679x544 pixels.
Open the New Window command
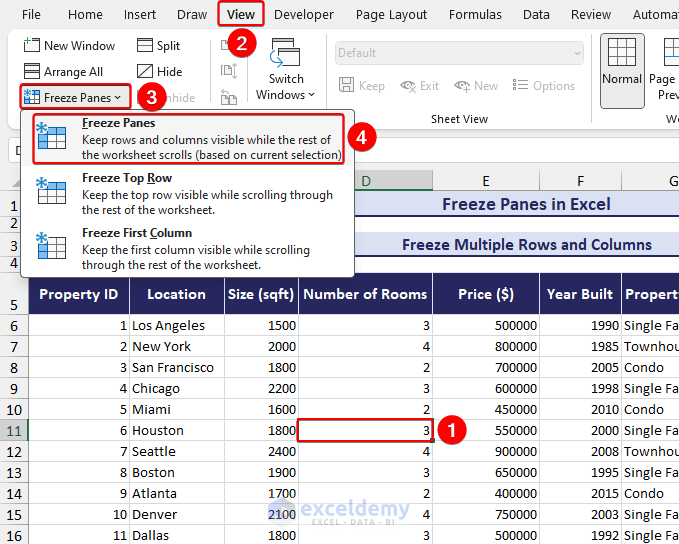click(69, 45)
